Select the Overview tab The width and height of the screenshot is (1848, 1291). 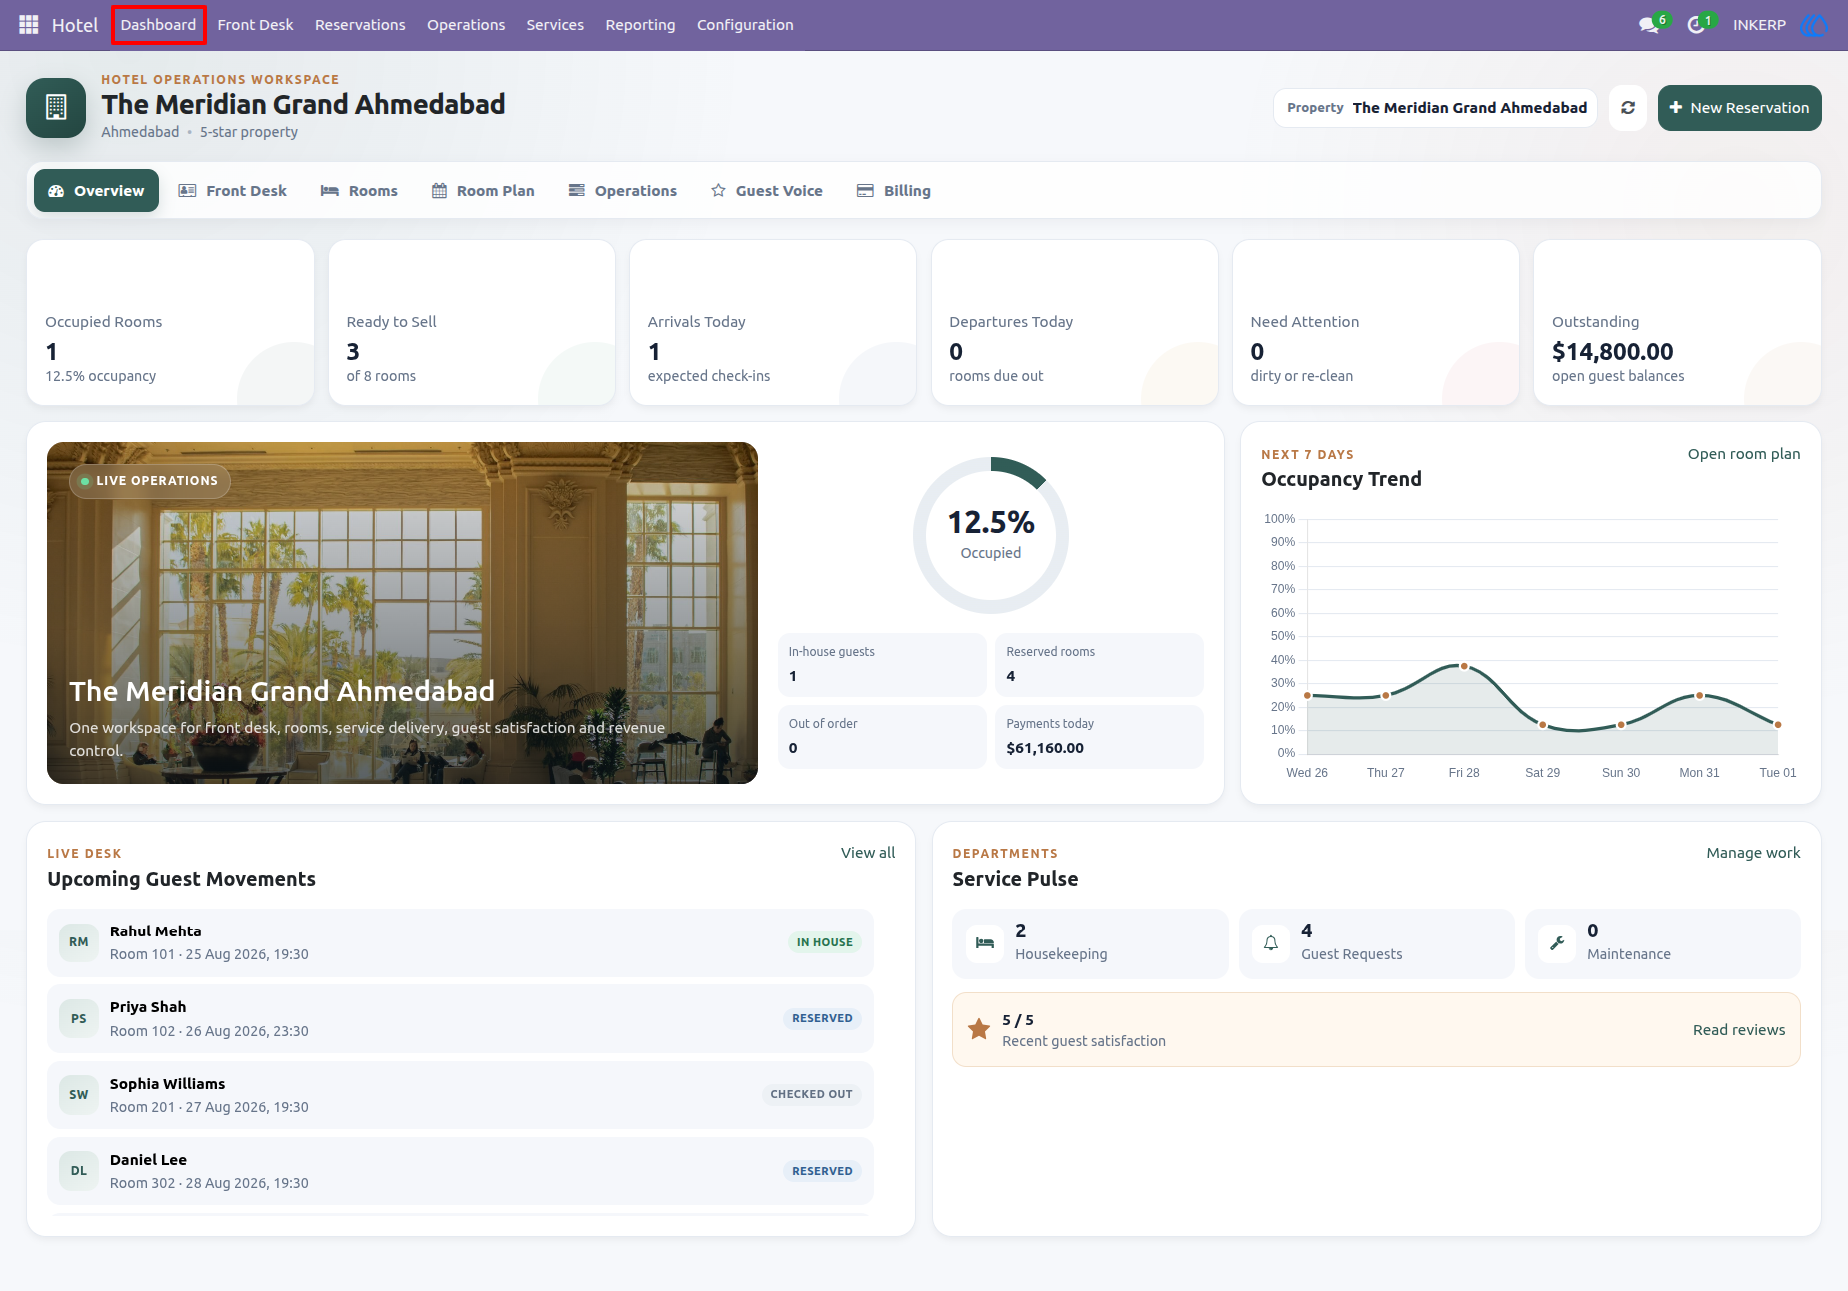tap(96, 191)
